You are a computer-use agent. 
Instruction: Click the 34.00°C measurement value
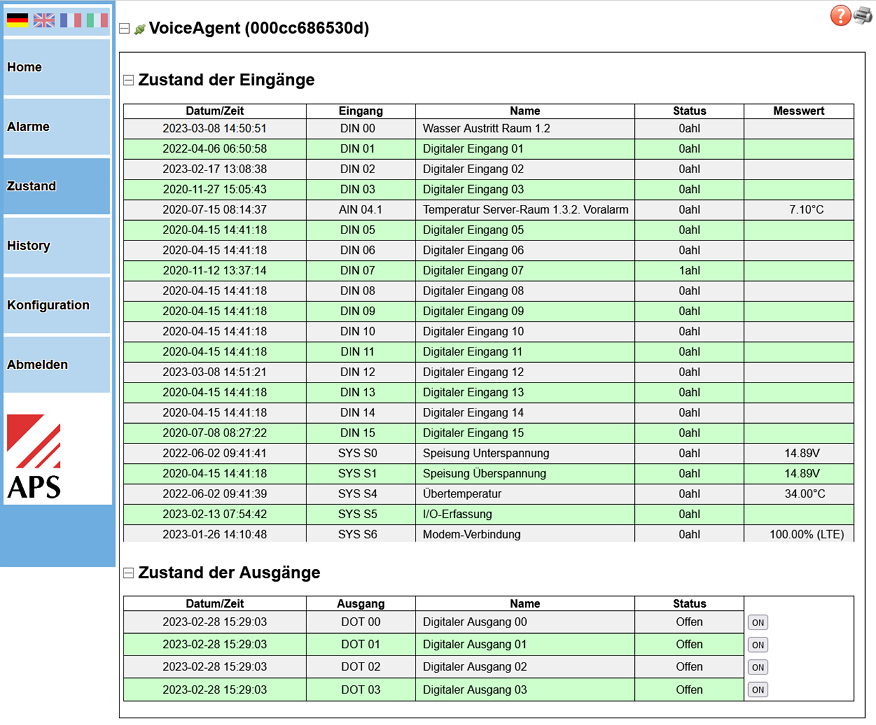[804, 494]
